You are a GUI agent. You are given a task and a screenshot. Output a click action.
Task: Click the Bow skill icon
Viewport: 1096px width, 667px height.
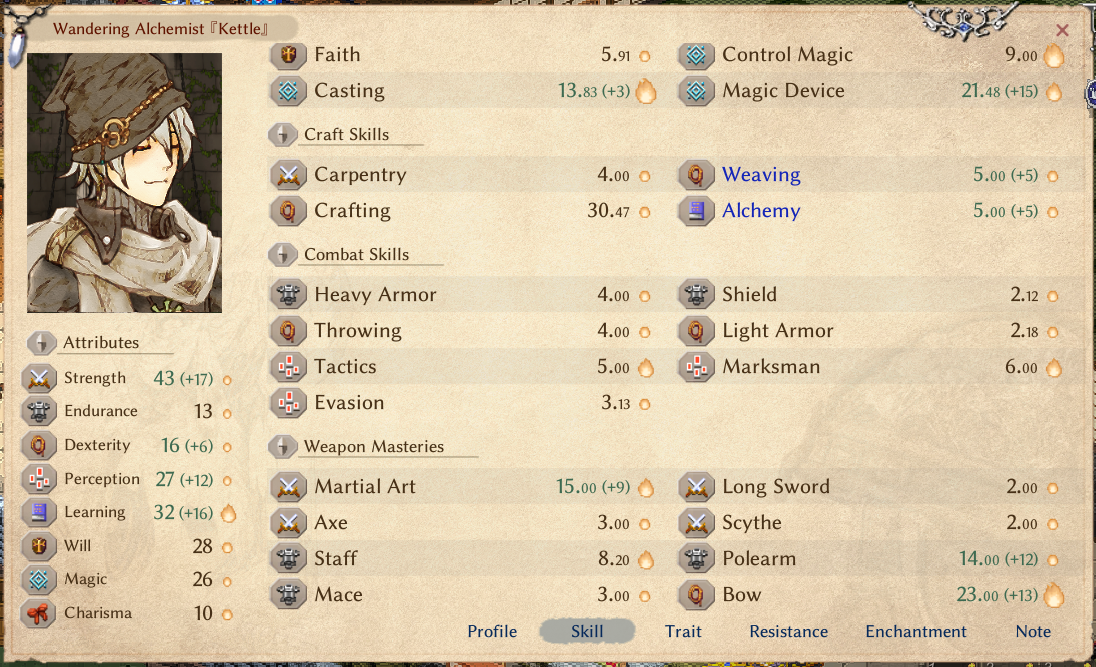(696, 594)
